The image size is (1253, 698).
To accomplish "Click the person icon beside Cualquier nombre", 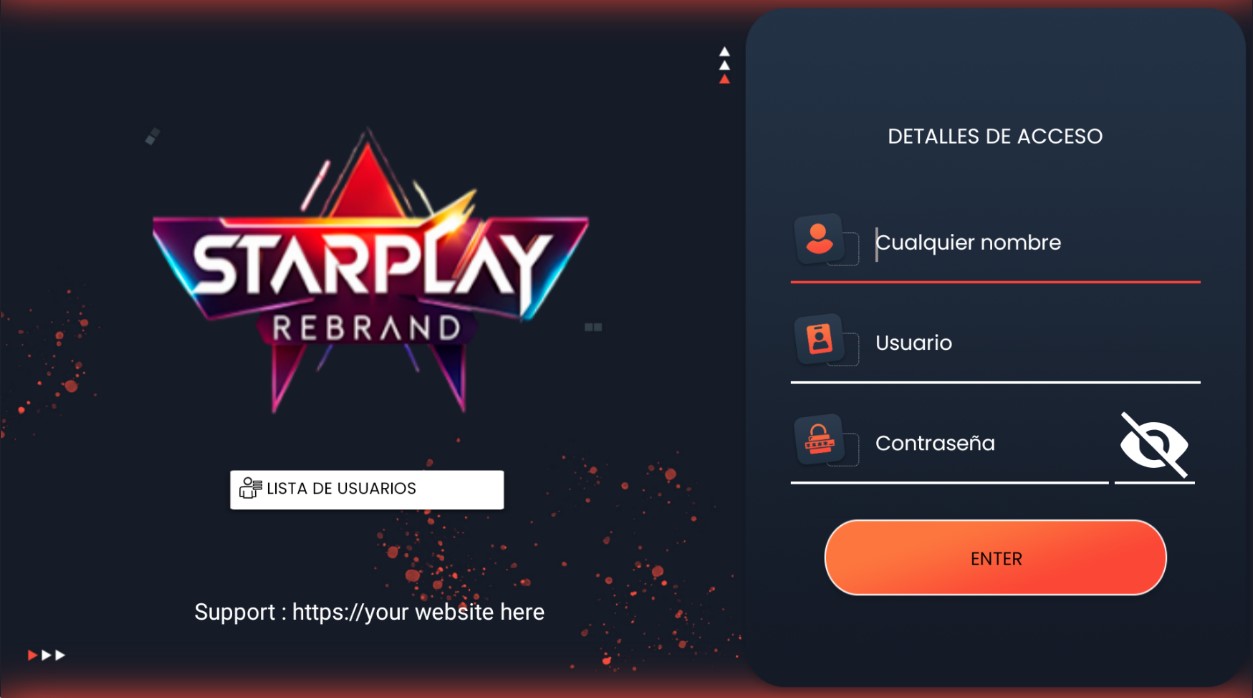I will click(x=819, y=238).
